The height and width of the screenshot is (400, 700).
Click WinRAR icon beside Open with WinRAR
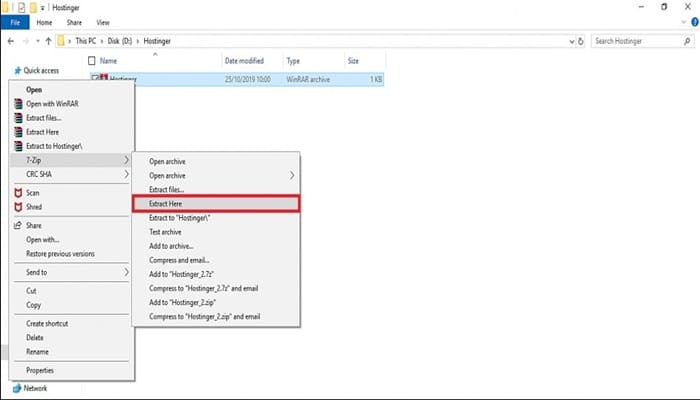(x=18, y=104)
